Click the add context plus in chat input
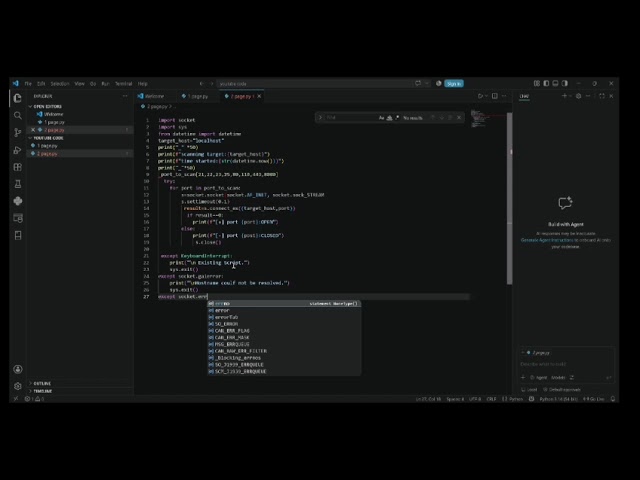 (x=523, y=377)
